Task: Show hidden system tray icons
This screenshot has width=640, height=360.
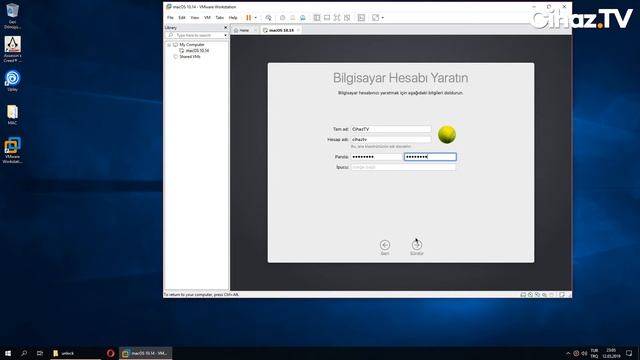Action: point(568,353)
